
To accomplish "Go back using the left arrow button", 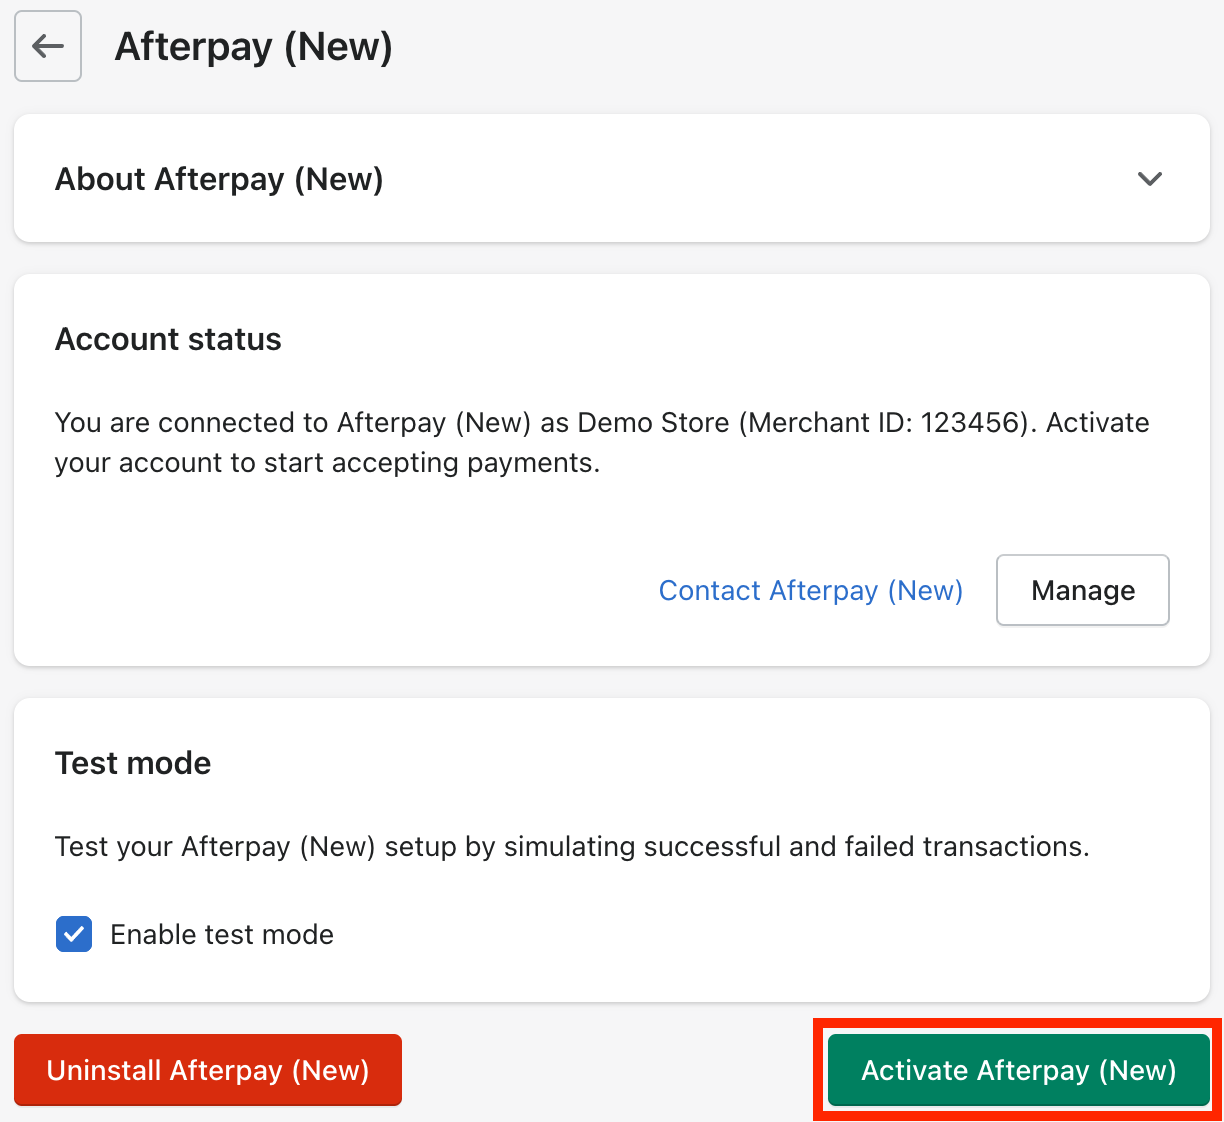I will click(x=48, y=47).
